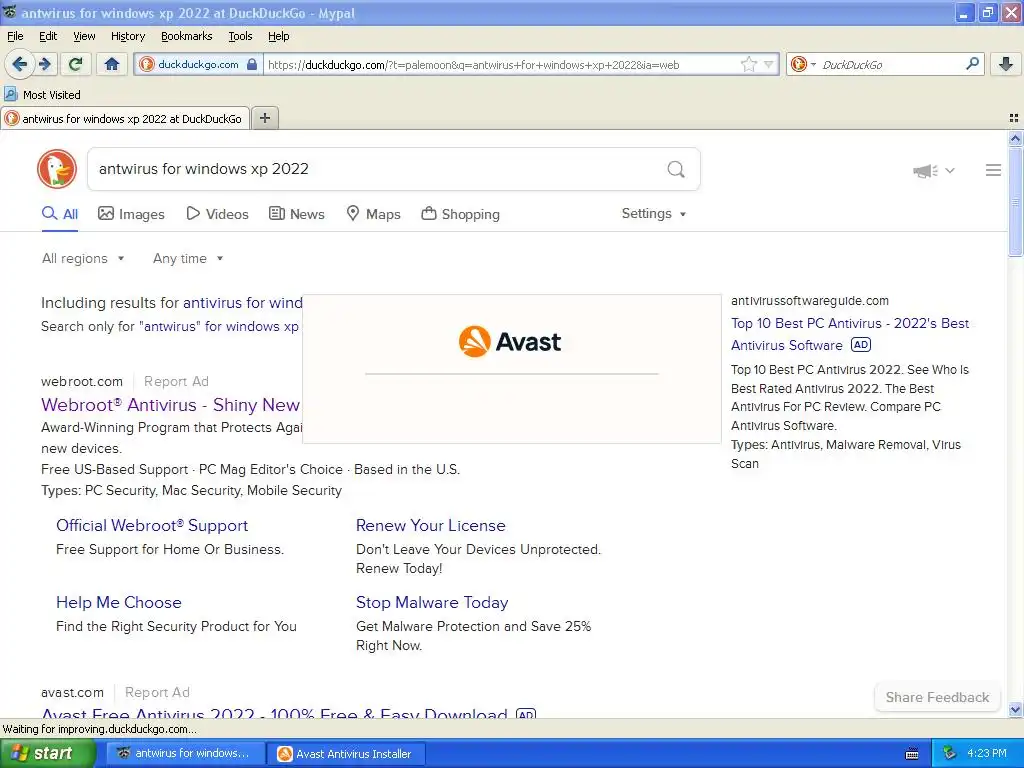The image size is (1024, 768).
Task: Switch to the Images tab
Action: point(131,214)
